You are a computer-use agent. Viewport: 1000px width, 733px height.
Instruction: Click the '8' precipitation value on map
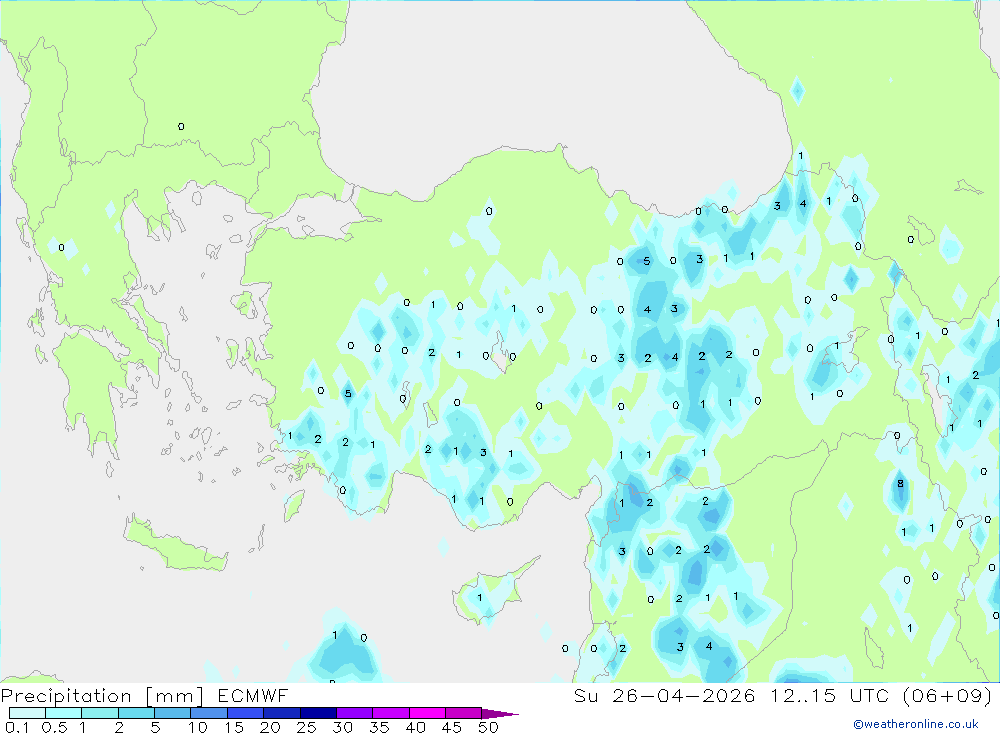901,484
